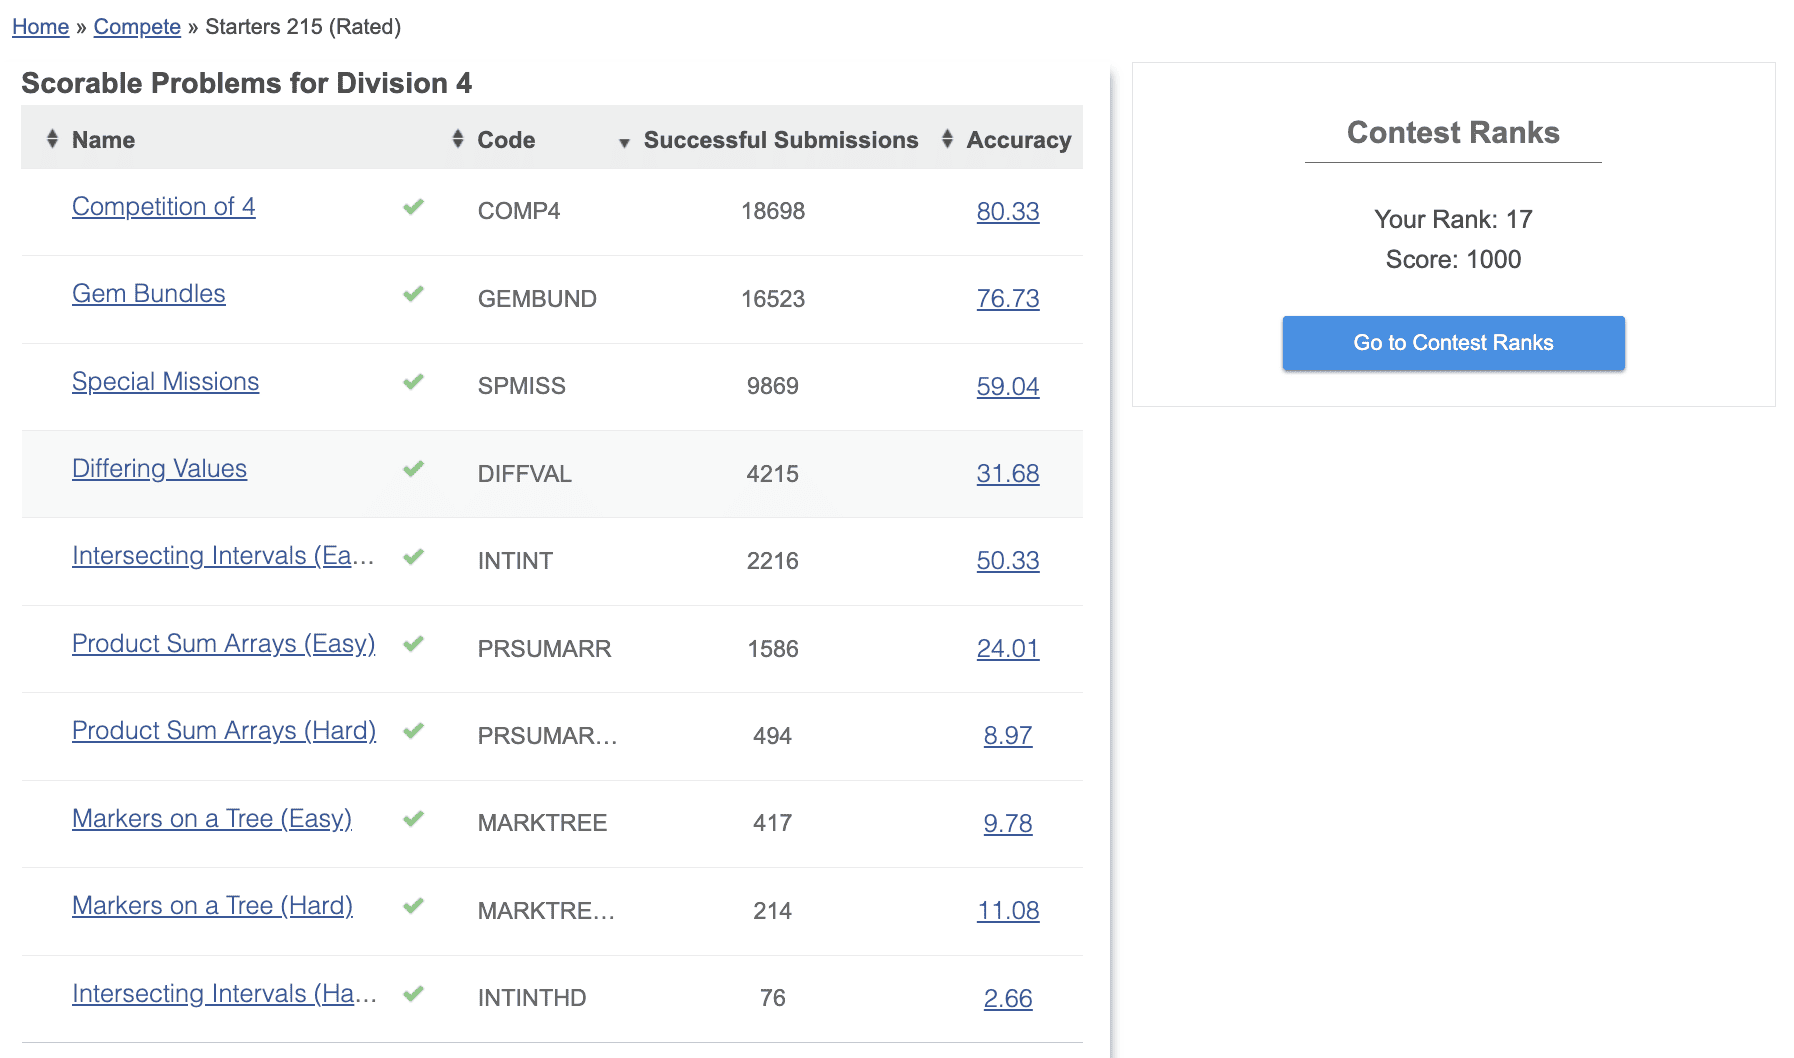
Task: Navigate to the Compete breadcrumb
Action: (x=137, y=27)
